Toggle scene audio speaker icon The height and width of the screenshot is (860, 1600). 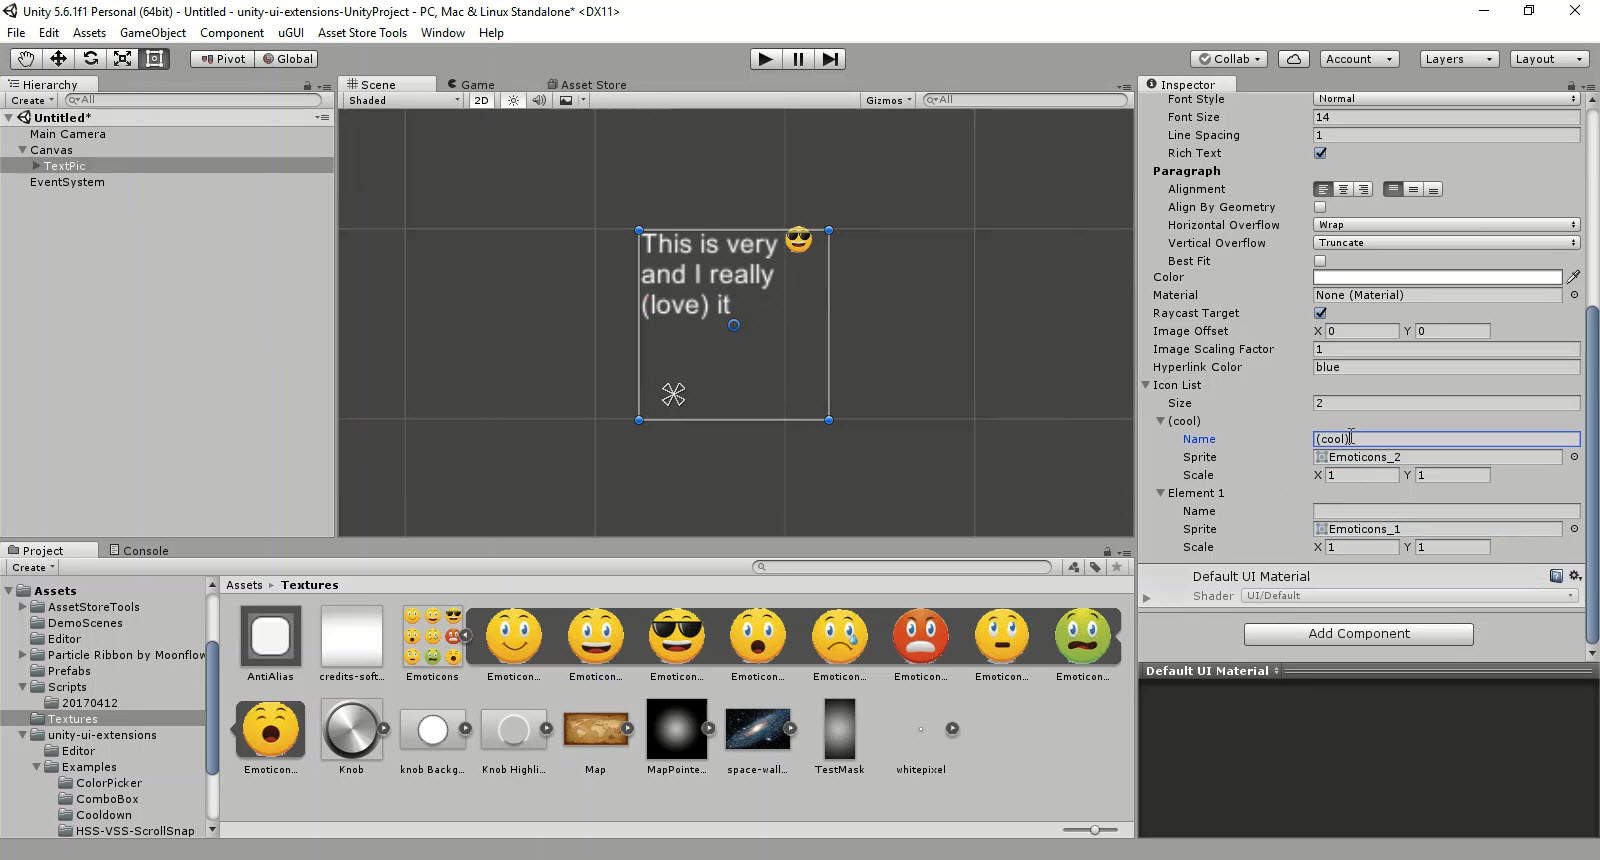click(540, 100)
